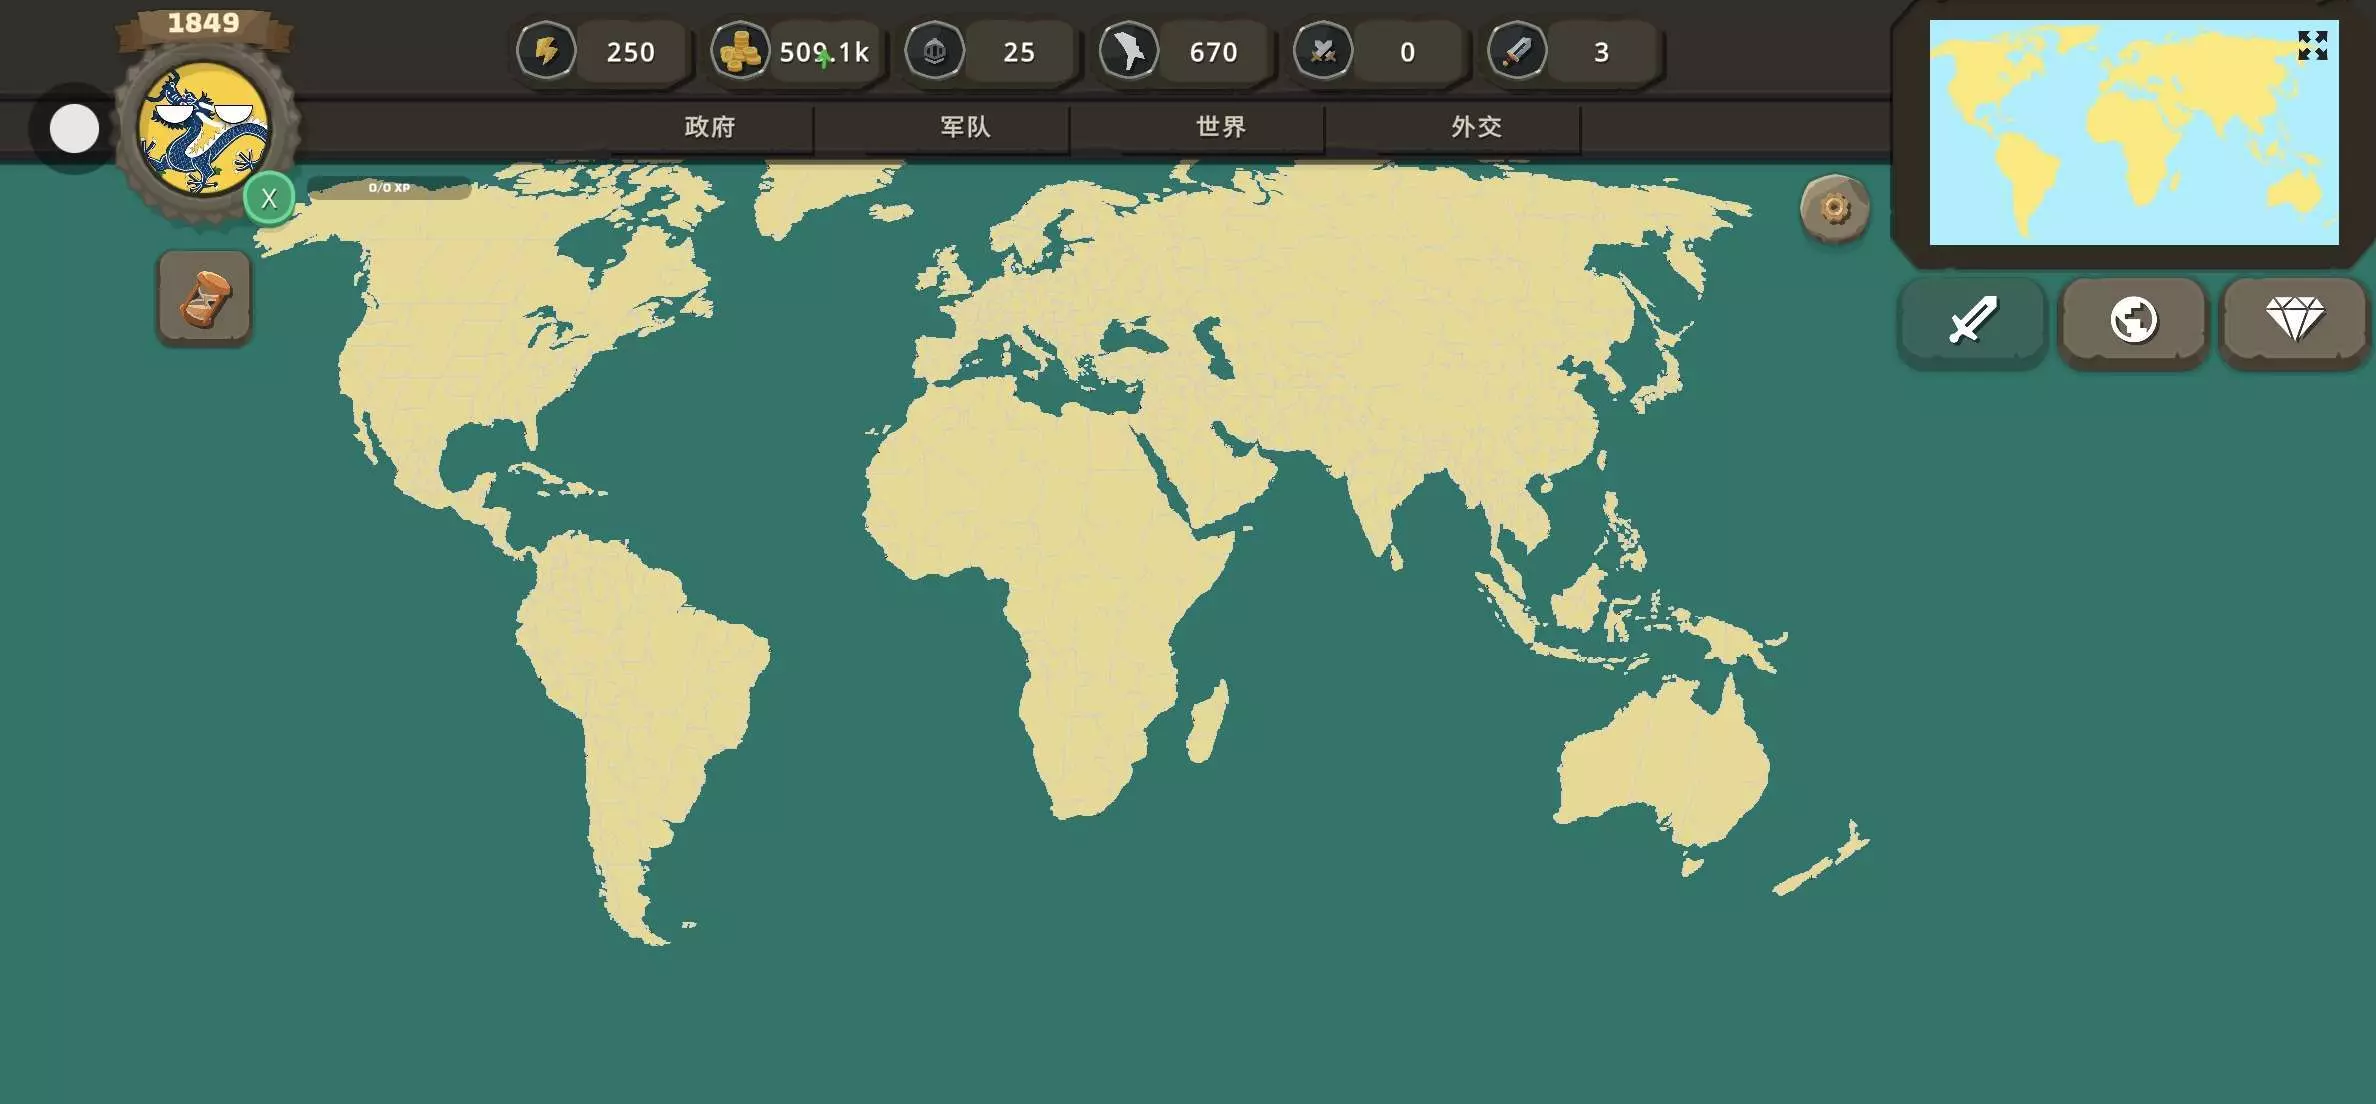Click the green X badge
Screen dimensions: 2376x1104
point(269,198)
